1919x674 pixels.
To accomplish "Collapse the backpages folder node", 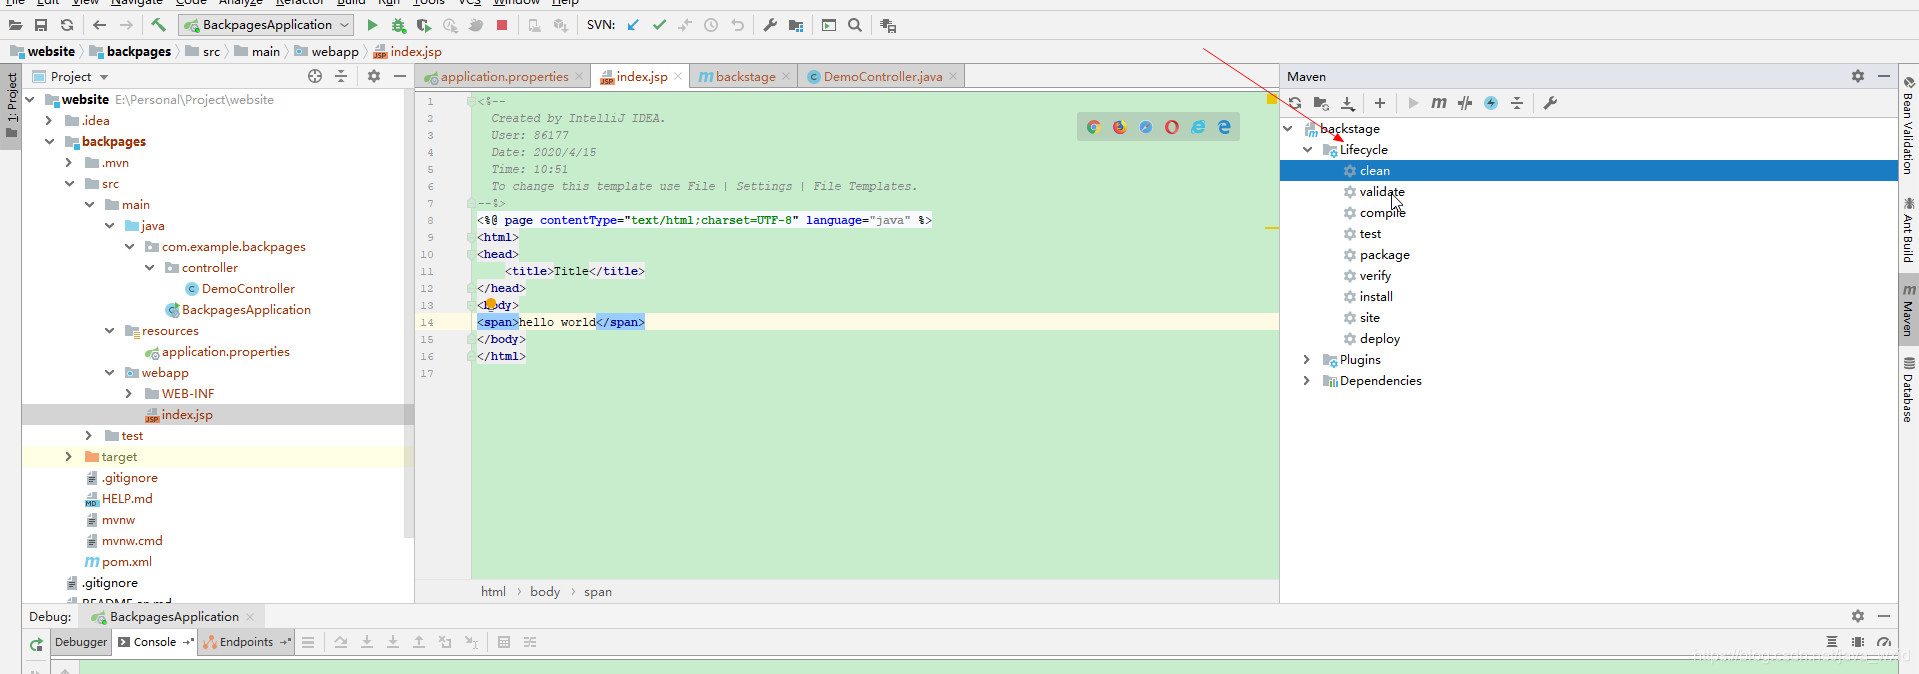I will coord(49,142).
